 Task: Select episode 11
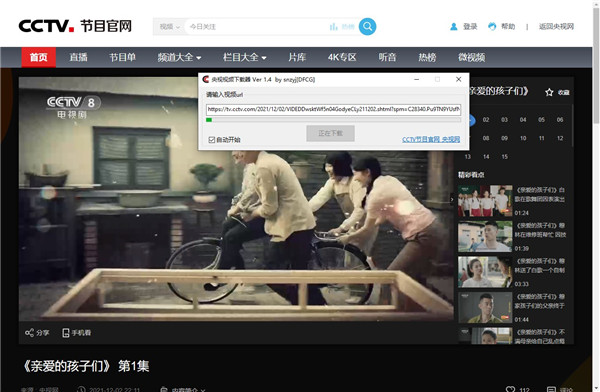tap(541, 138)
